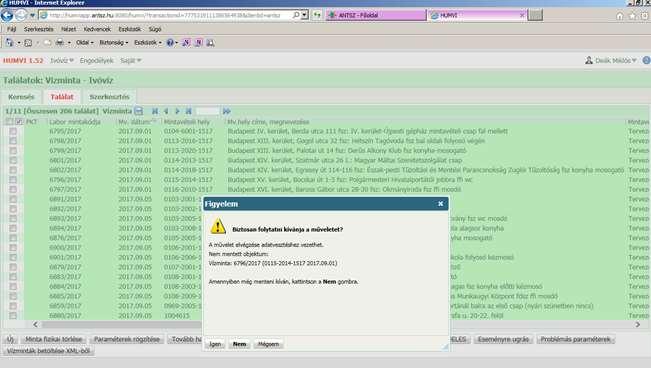Click the yellow warning triangle icon
This screenshot has height=368, width=651.
[218, 227]
